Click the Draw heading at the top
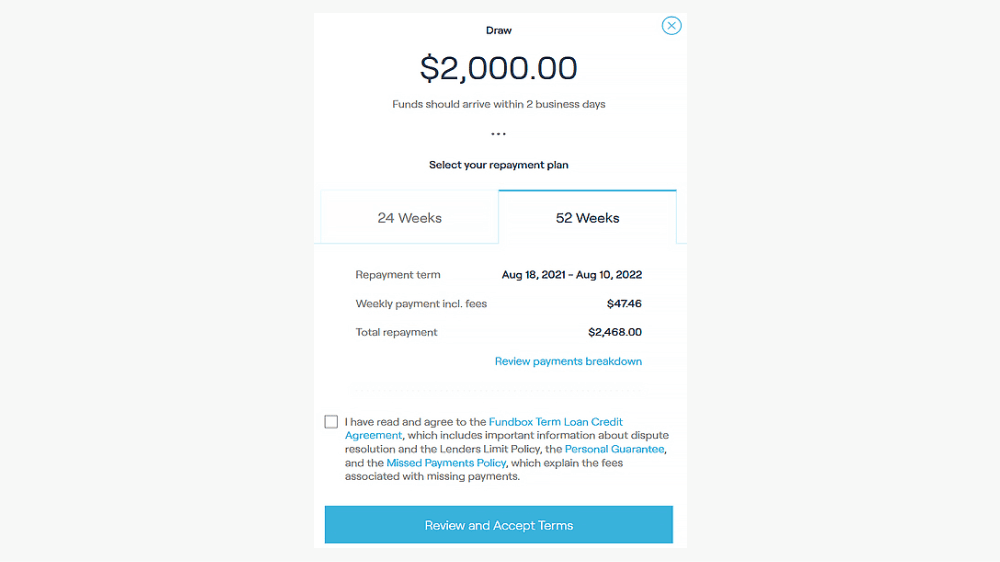Screen dimensions: 1000x562 click(x=499, y=30)
